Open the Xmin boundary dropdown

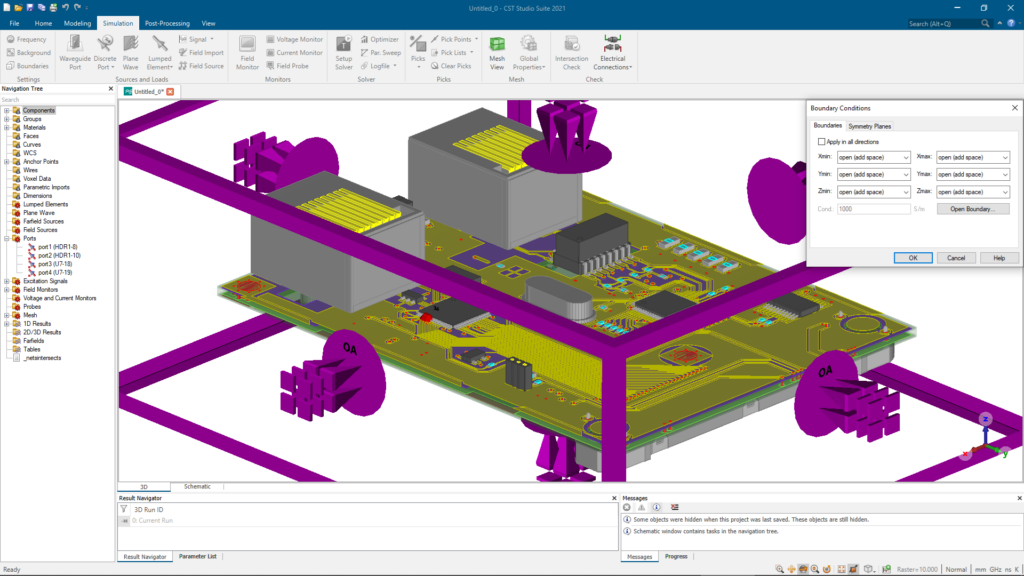click(x=905, y=158)
